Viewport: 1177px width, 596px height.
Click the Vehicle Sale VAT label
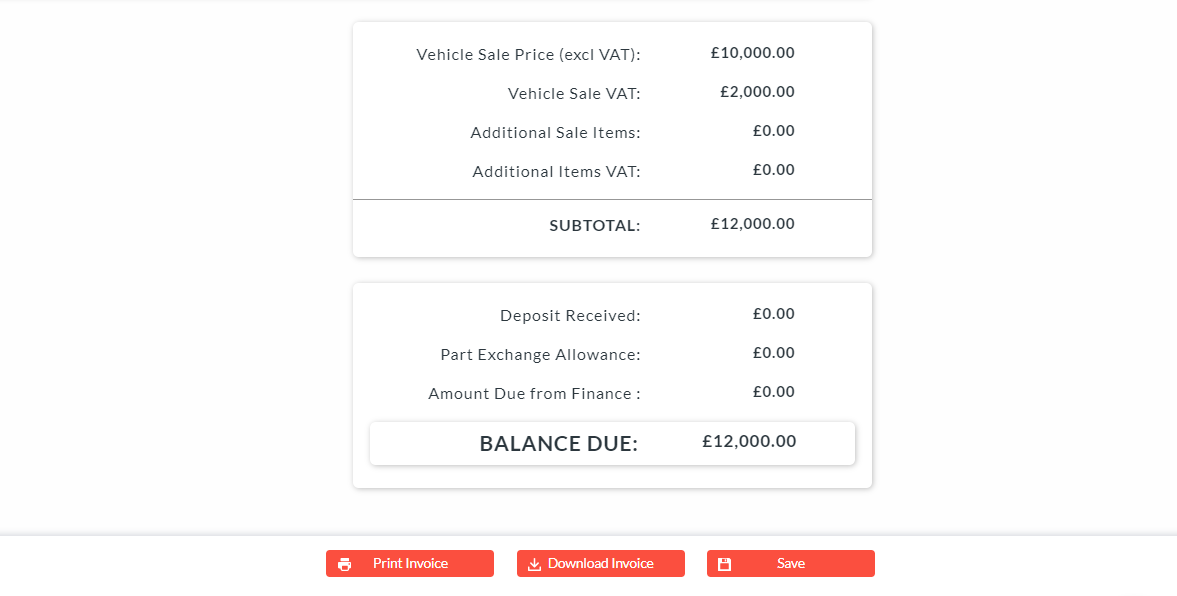574,94
